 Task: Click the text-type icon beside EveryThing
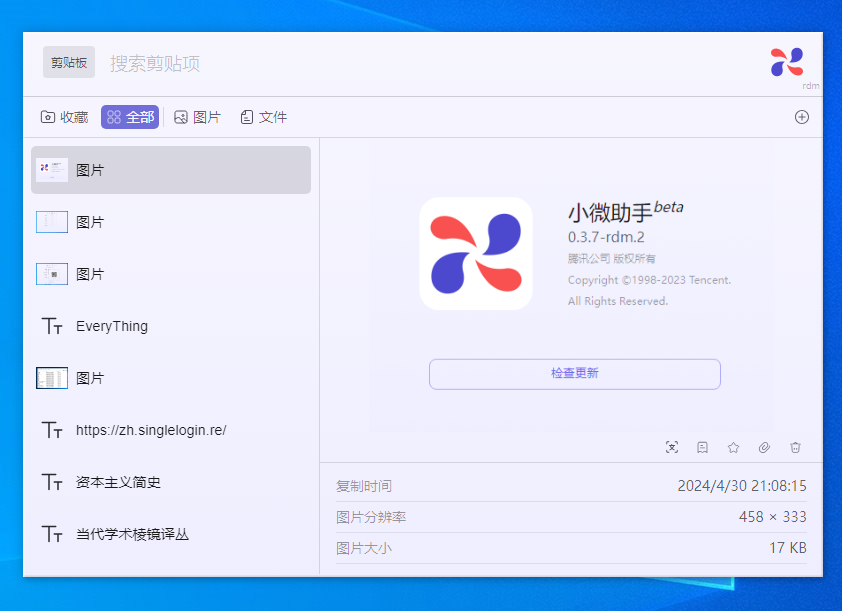tap(52, 326)
